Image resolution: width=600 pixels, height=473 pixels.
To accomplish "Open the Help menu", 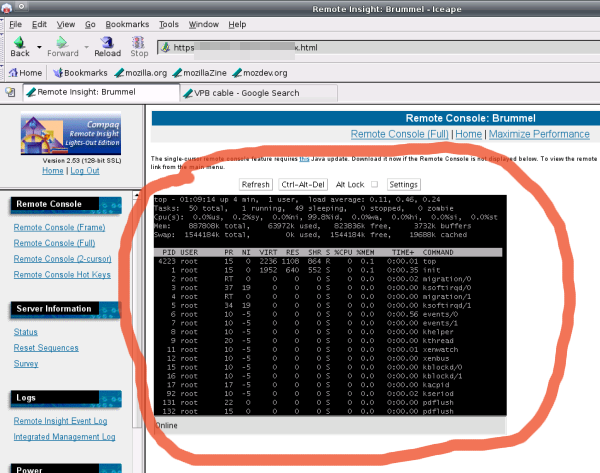I will 237,24.
